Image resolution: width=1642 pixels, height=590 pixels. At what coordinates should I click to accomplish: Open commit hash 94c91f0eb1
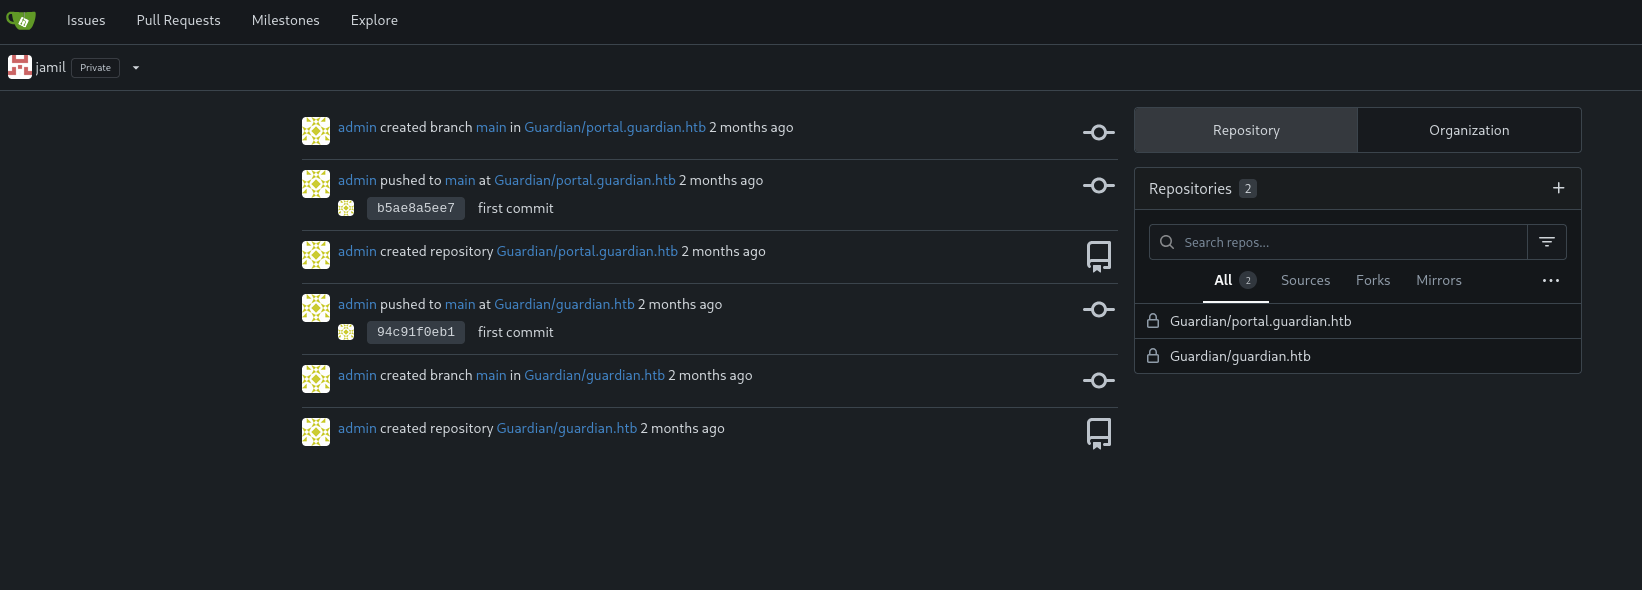[416, 332]
